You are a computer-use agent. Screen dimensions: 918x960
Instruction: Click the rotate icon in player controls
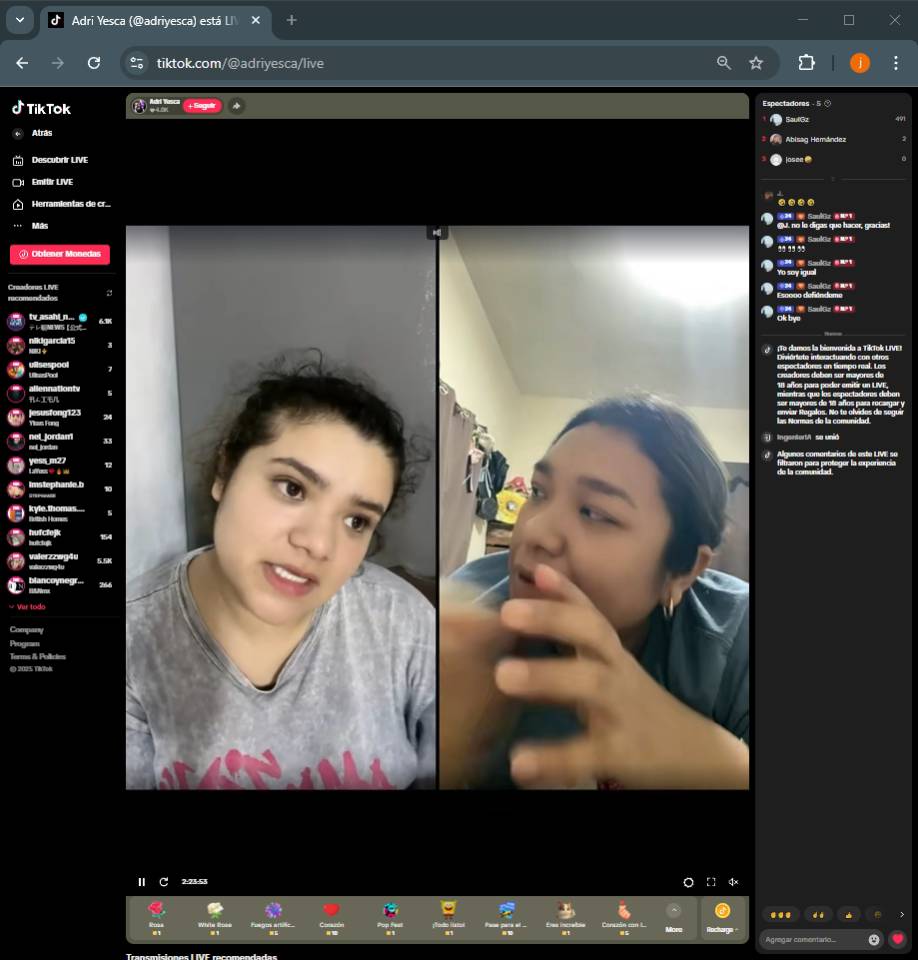tap(688, 882)
